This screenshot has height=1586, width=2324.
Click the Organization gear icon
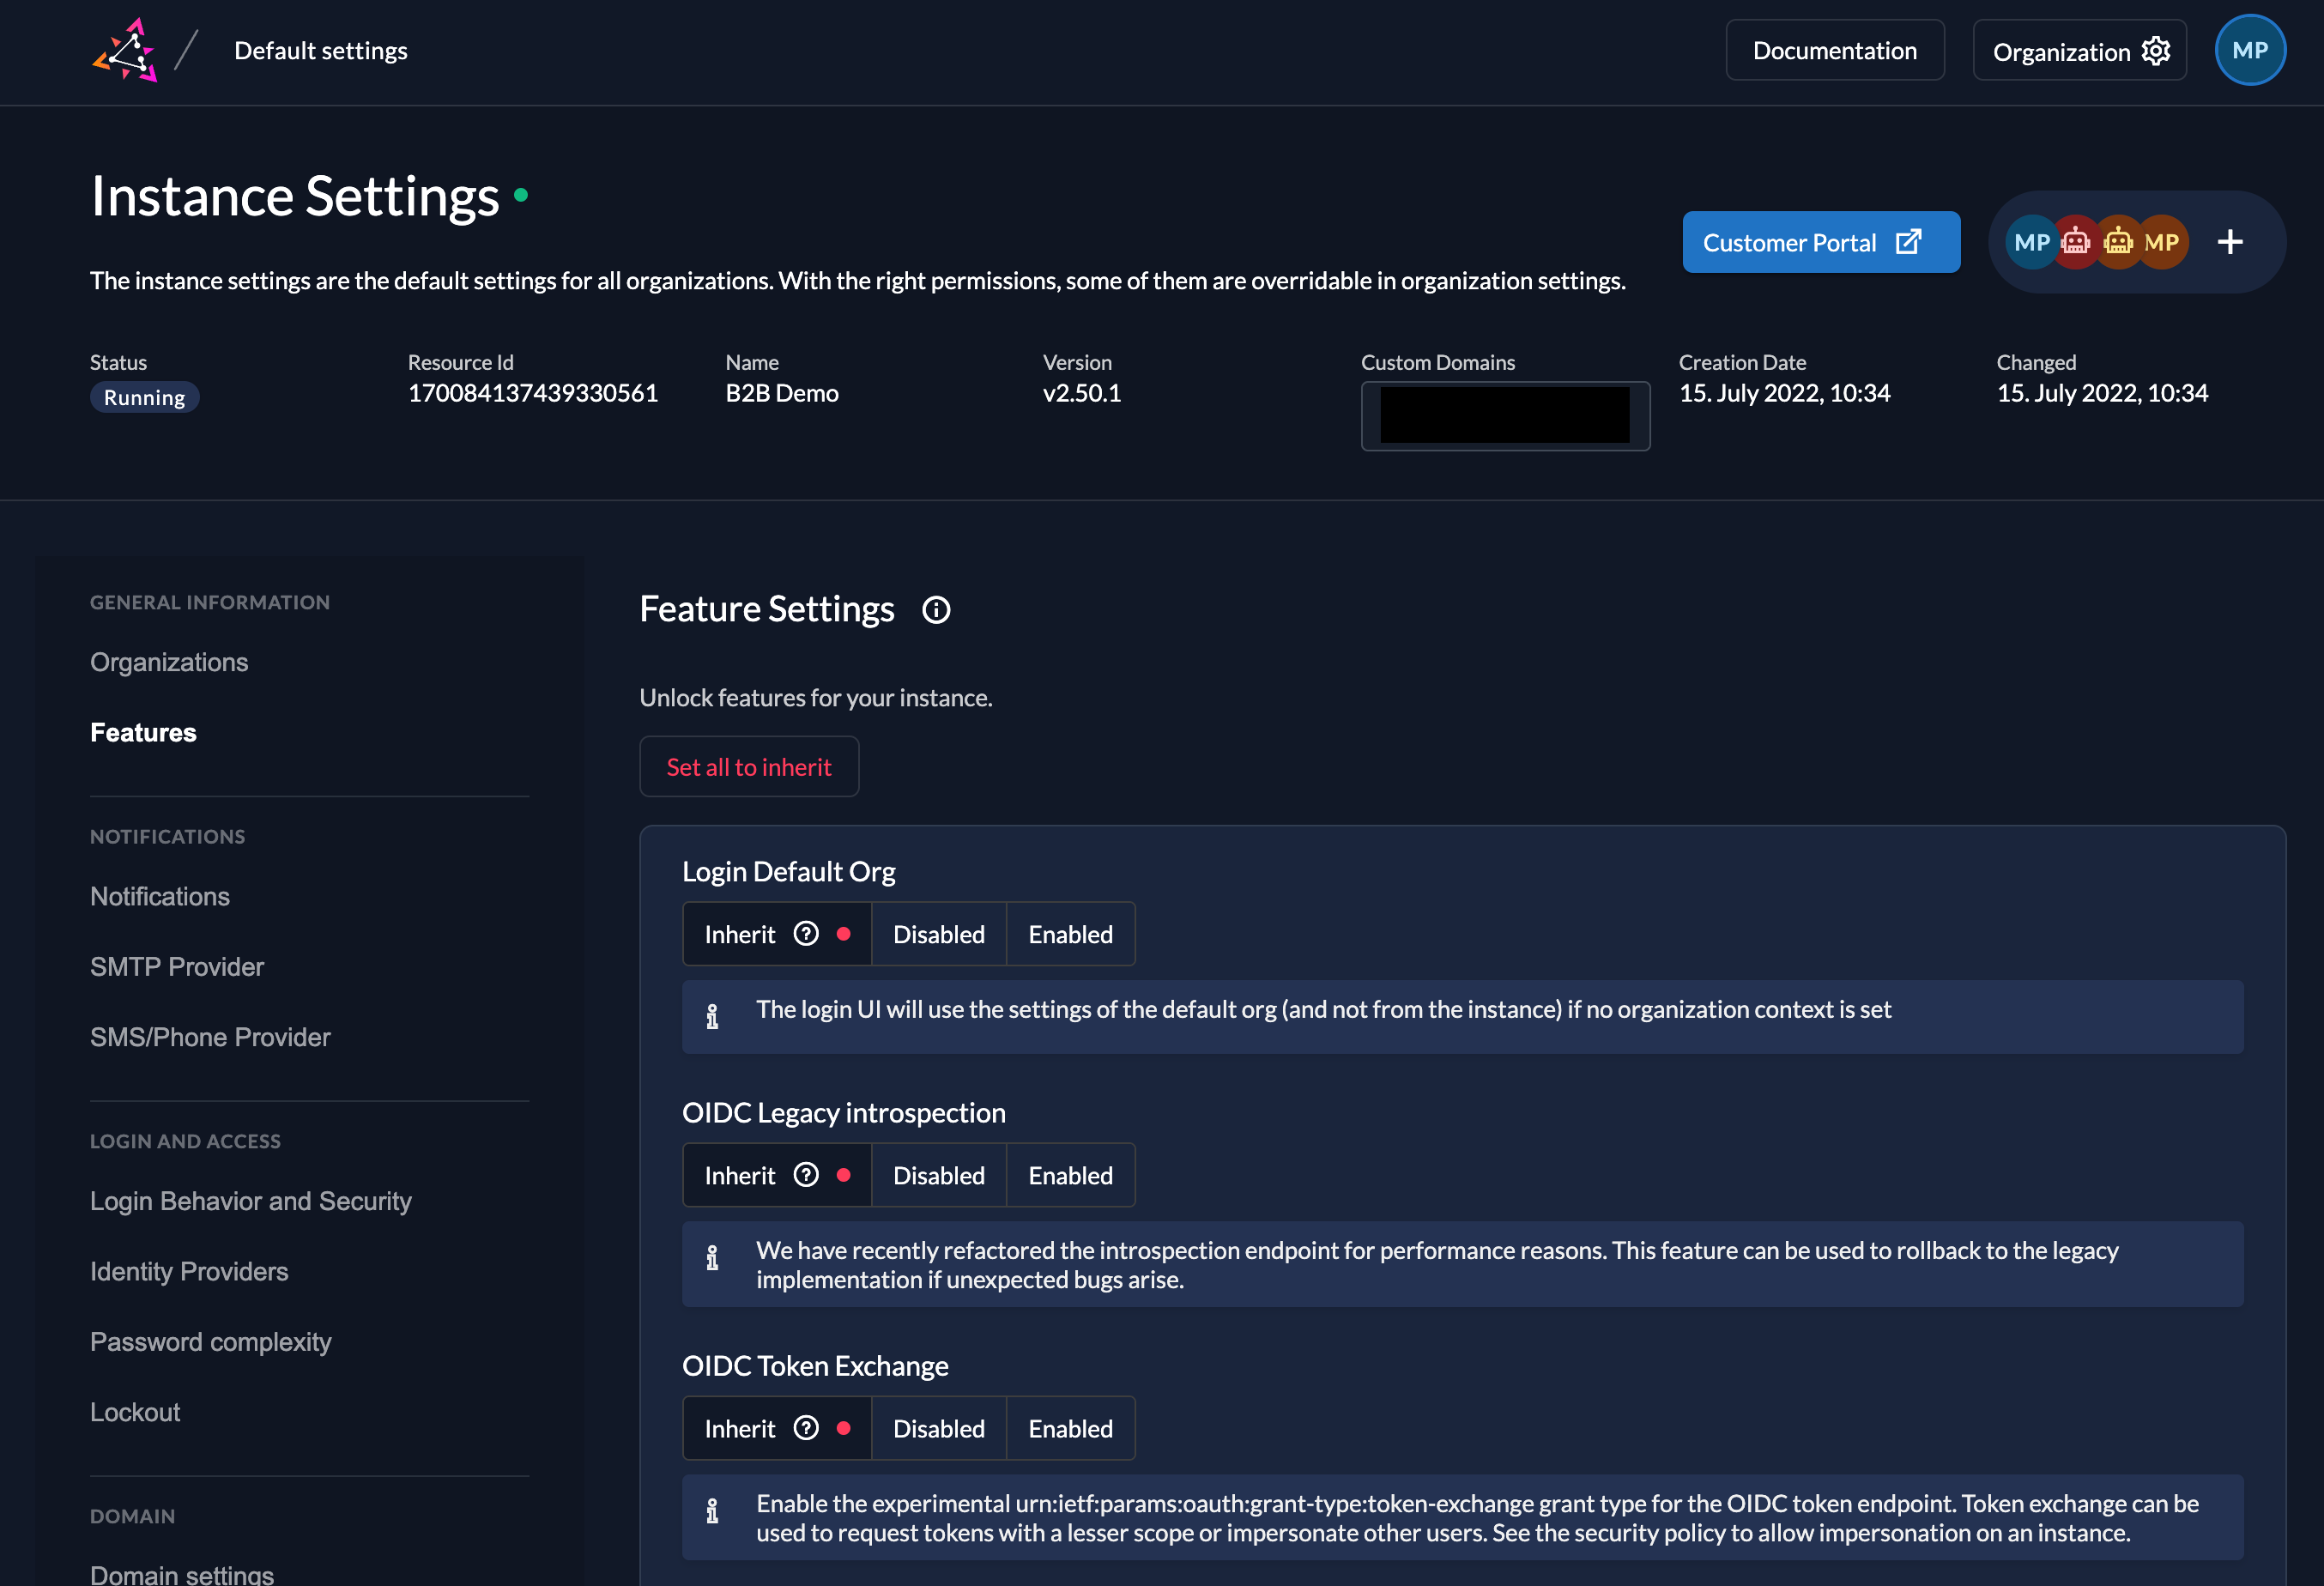[x=2155, y=51]
